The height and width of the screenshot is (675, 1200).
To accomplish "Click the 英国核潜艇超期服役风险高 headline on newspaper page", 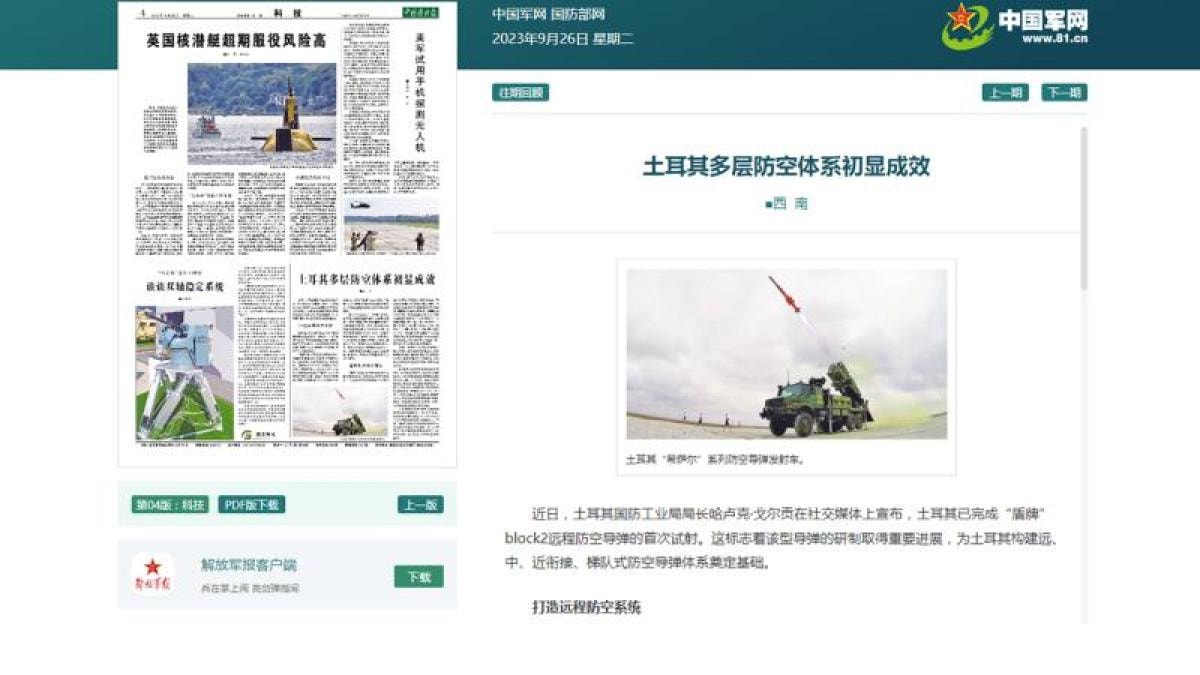I will pyautogui.click(x=236, y=41).
